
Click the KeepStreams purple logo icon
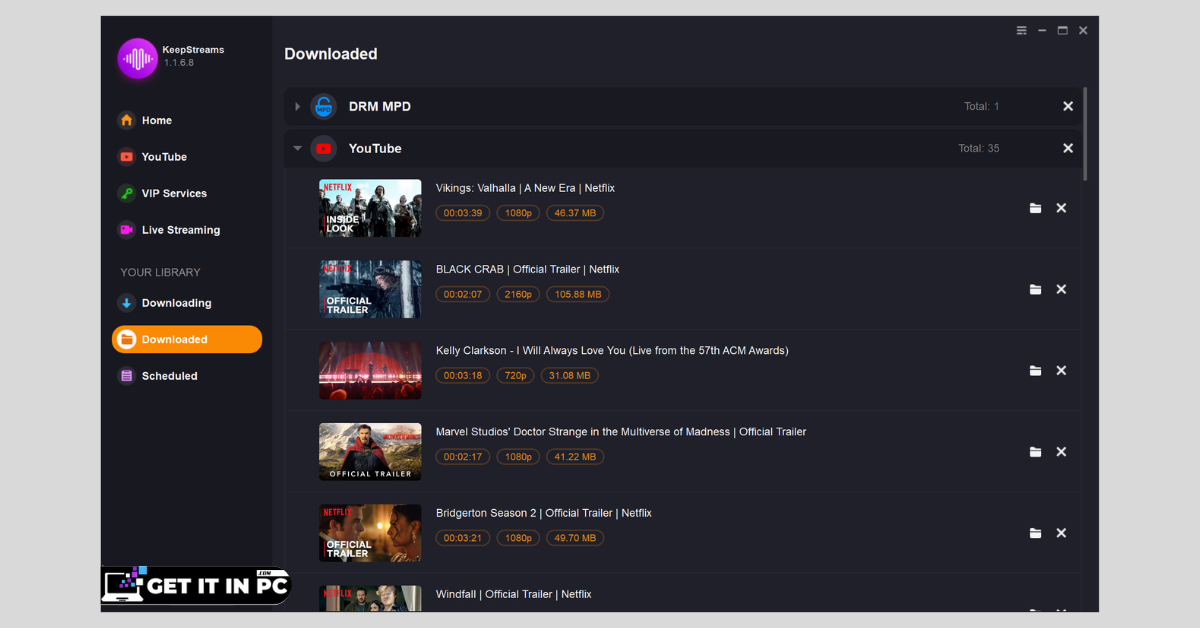tap(137, 58)
